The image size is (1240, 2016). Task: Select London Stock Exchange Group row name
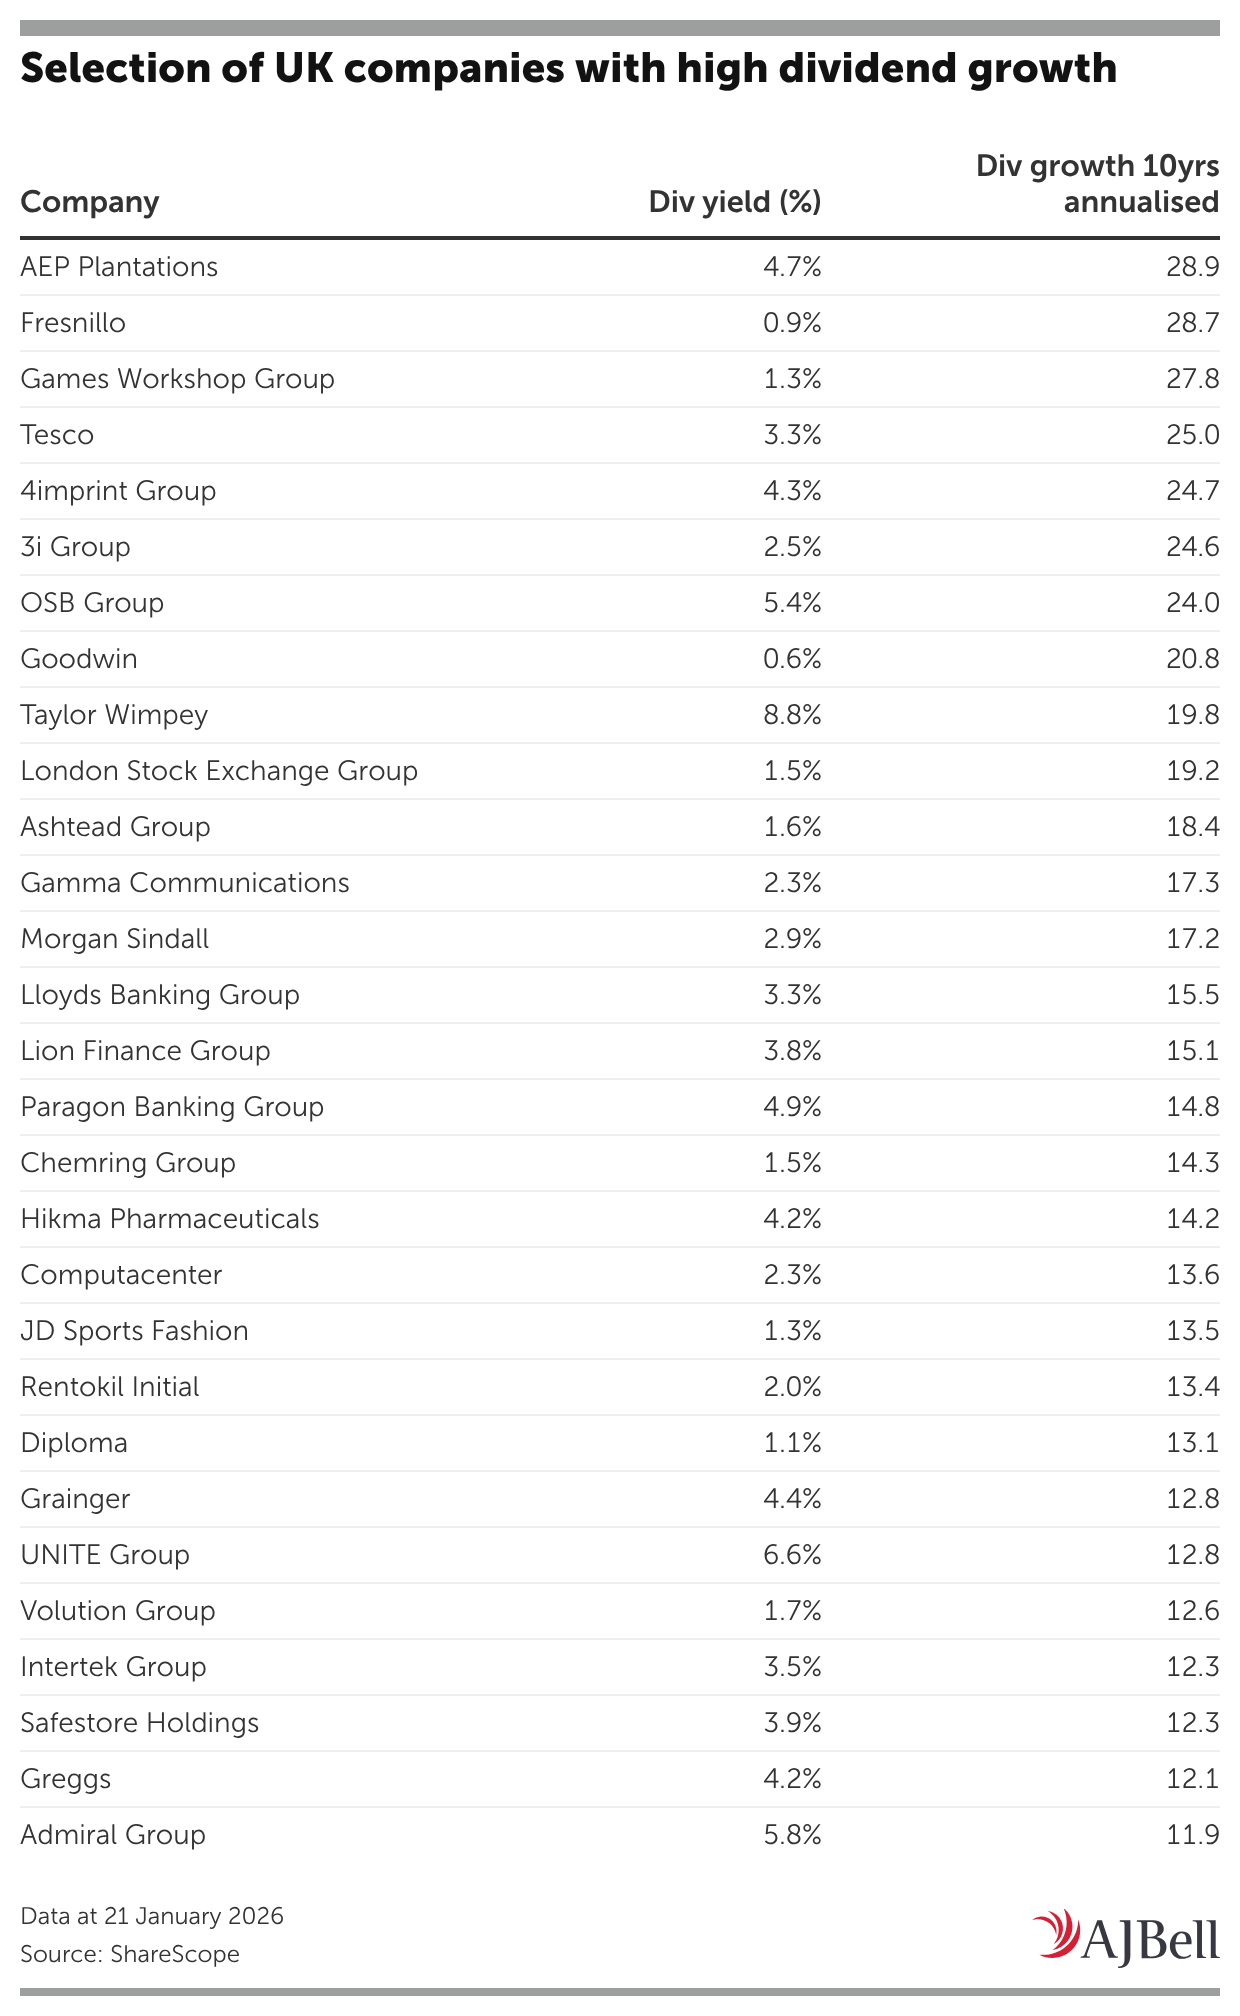pyautogui.click(x=219, y=771)
